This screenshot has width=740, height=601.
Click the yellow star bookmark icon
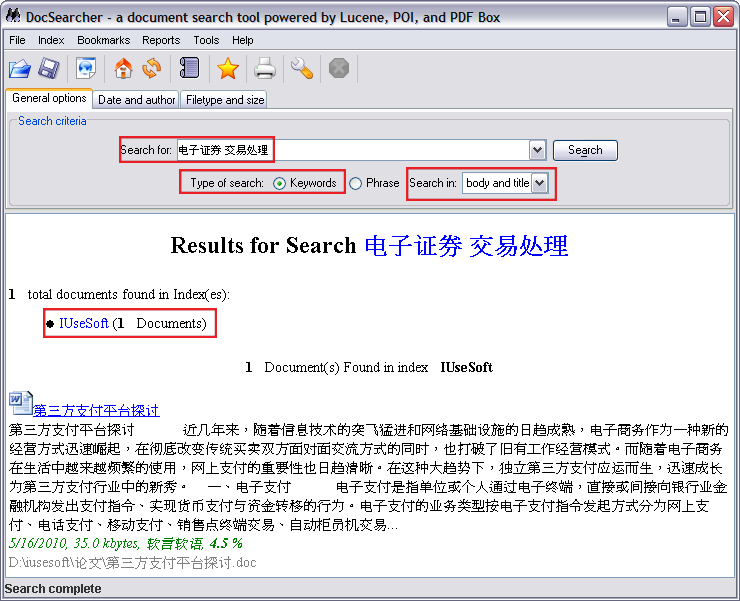pos(228,68)
